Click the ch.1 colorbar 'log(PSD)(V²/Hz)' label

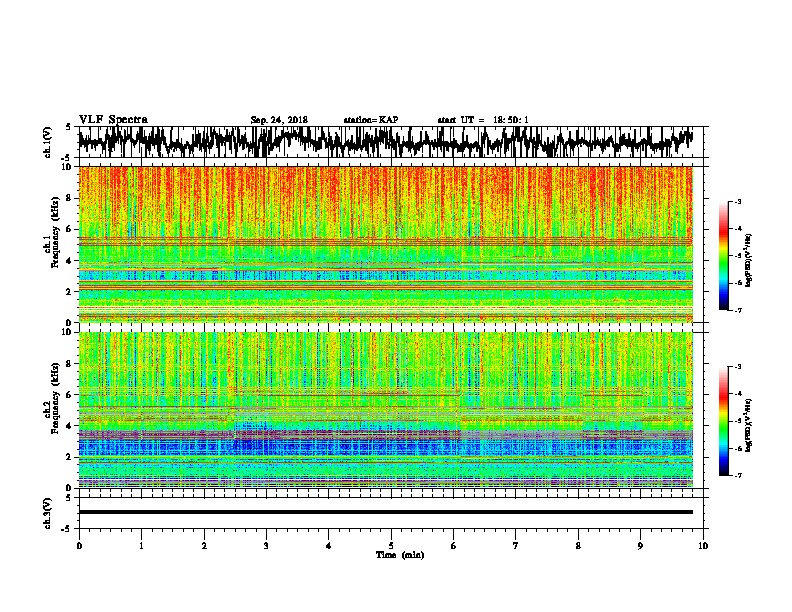[748, 261]
